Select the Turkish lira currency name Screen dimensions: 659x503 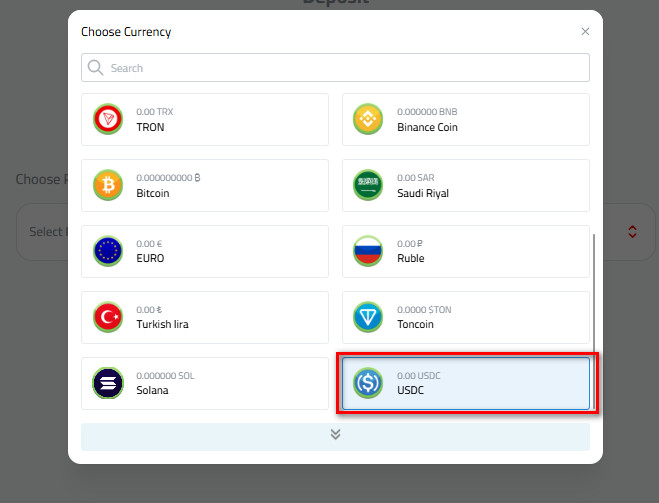162,324
